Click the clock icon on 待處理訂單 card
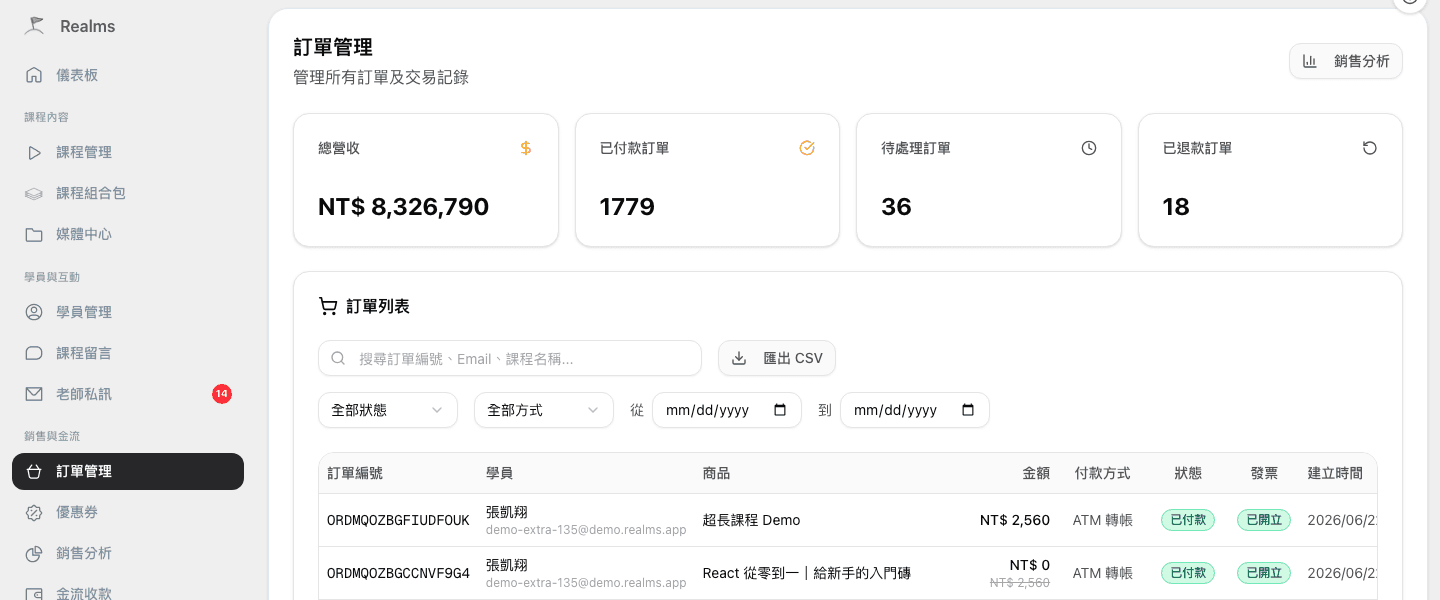 pyautogui.click(x=1089, y=148)
